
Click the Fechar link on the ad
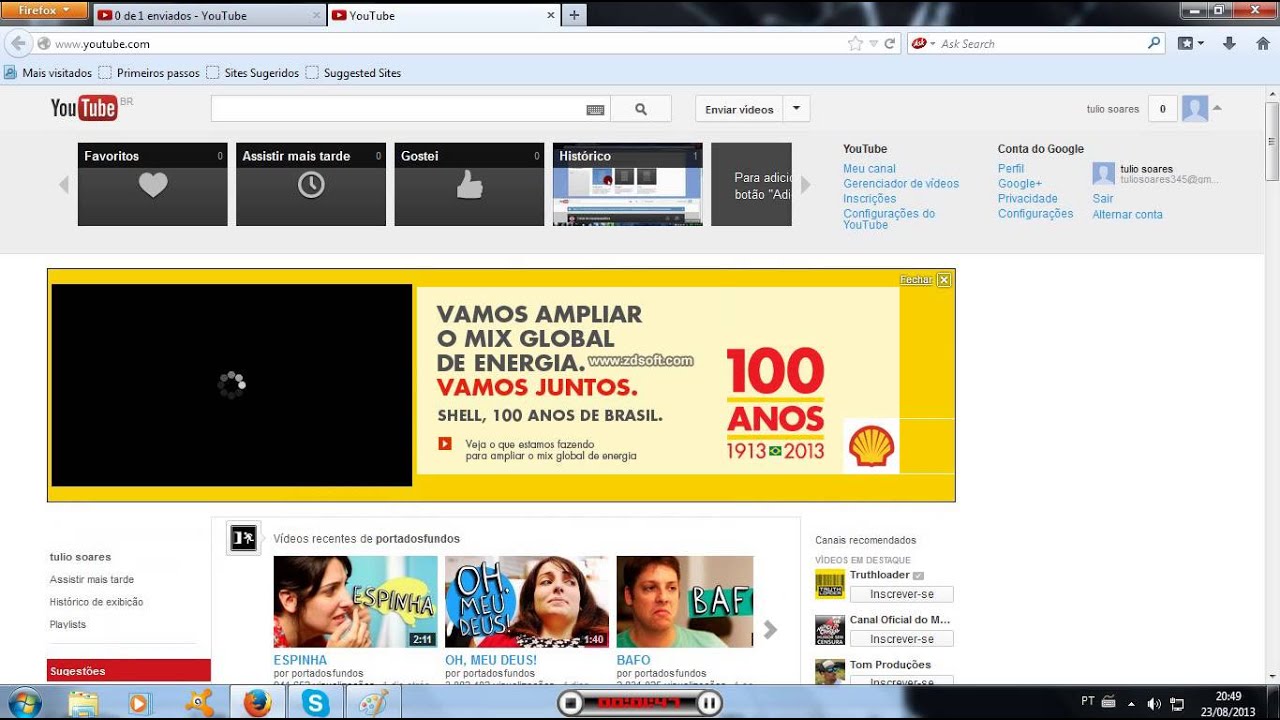pos(915,280)
